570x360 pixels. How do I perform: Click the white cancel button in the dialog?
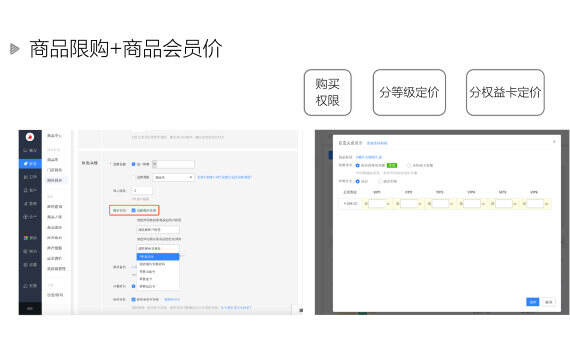click(549, 302)
